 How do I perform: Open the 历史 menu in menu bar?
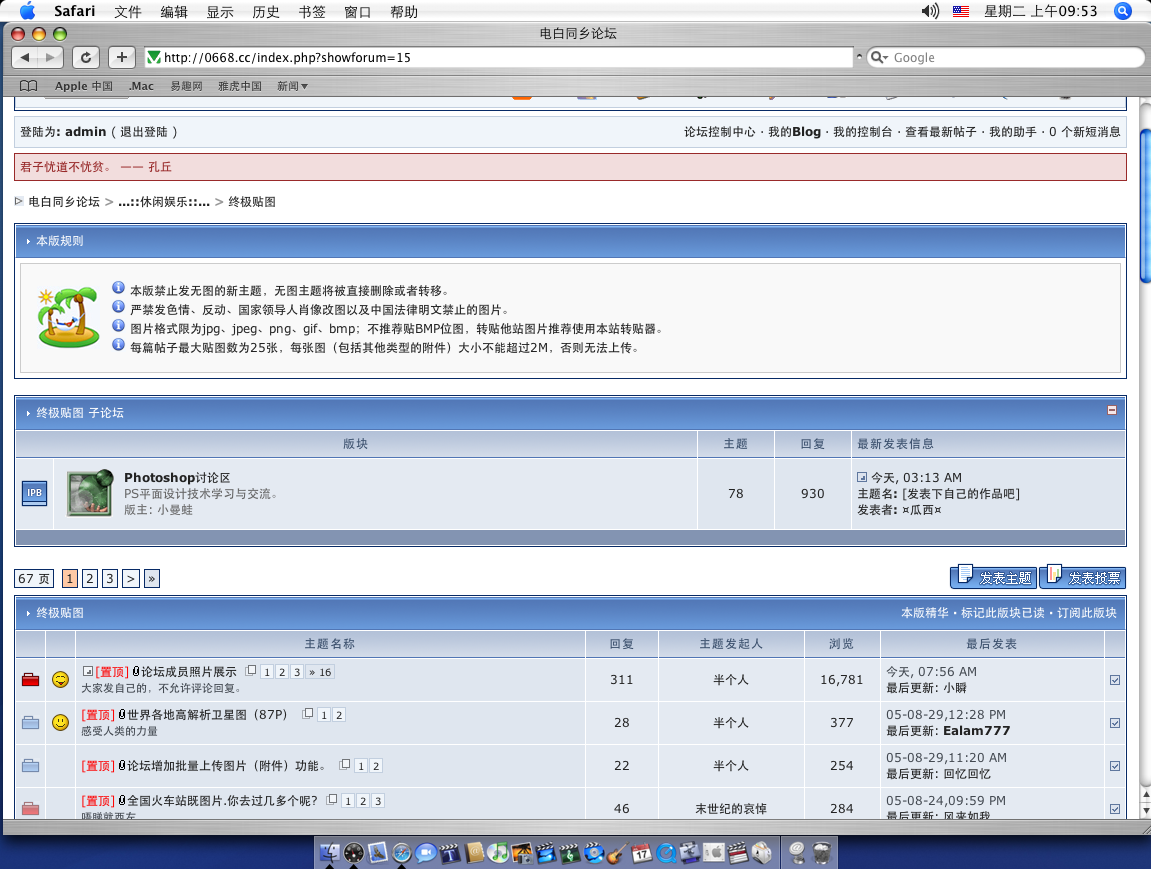266,12
